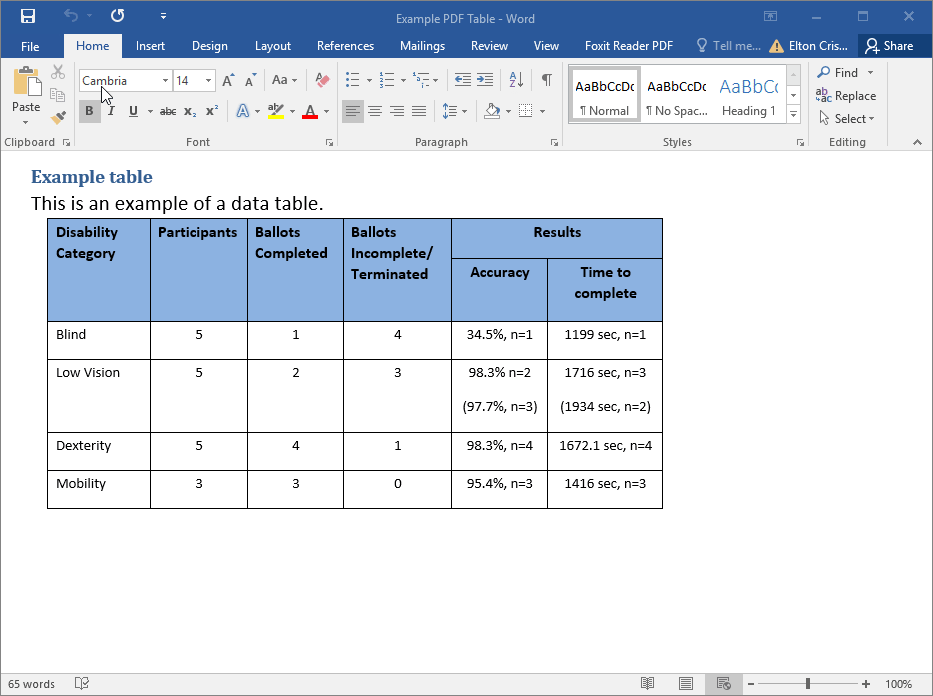Image resolution: width=933 pixels, height=696 pixels.
Task: Expand the Styles gallery more arrow
Action: pos(793,115)
